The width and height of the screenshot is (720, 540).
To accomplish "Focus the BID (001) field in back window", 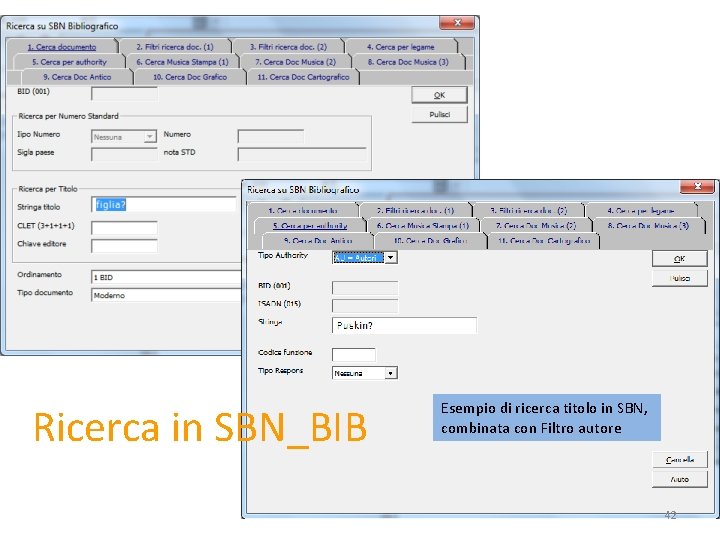I will click(124, 94).
